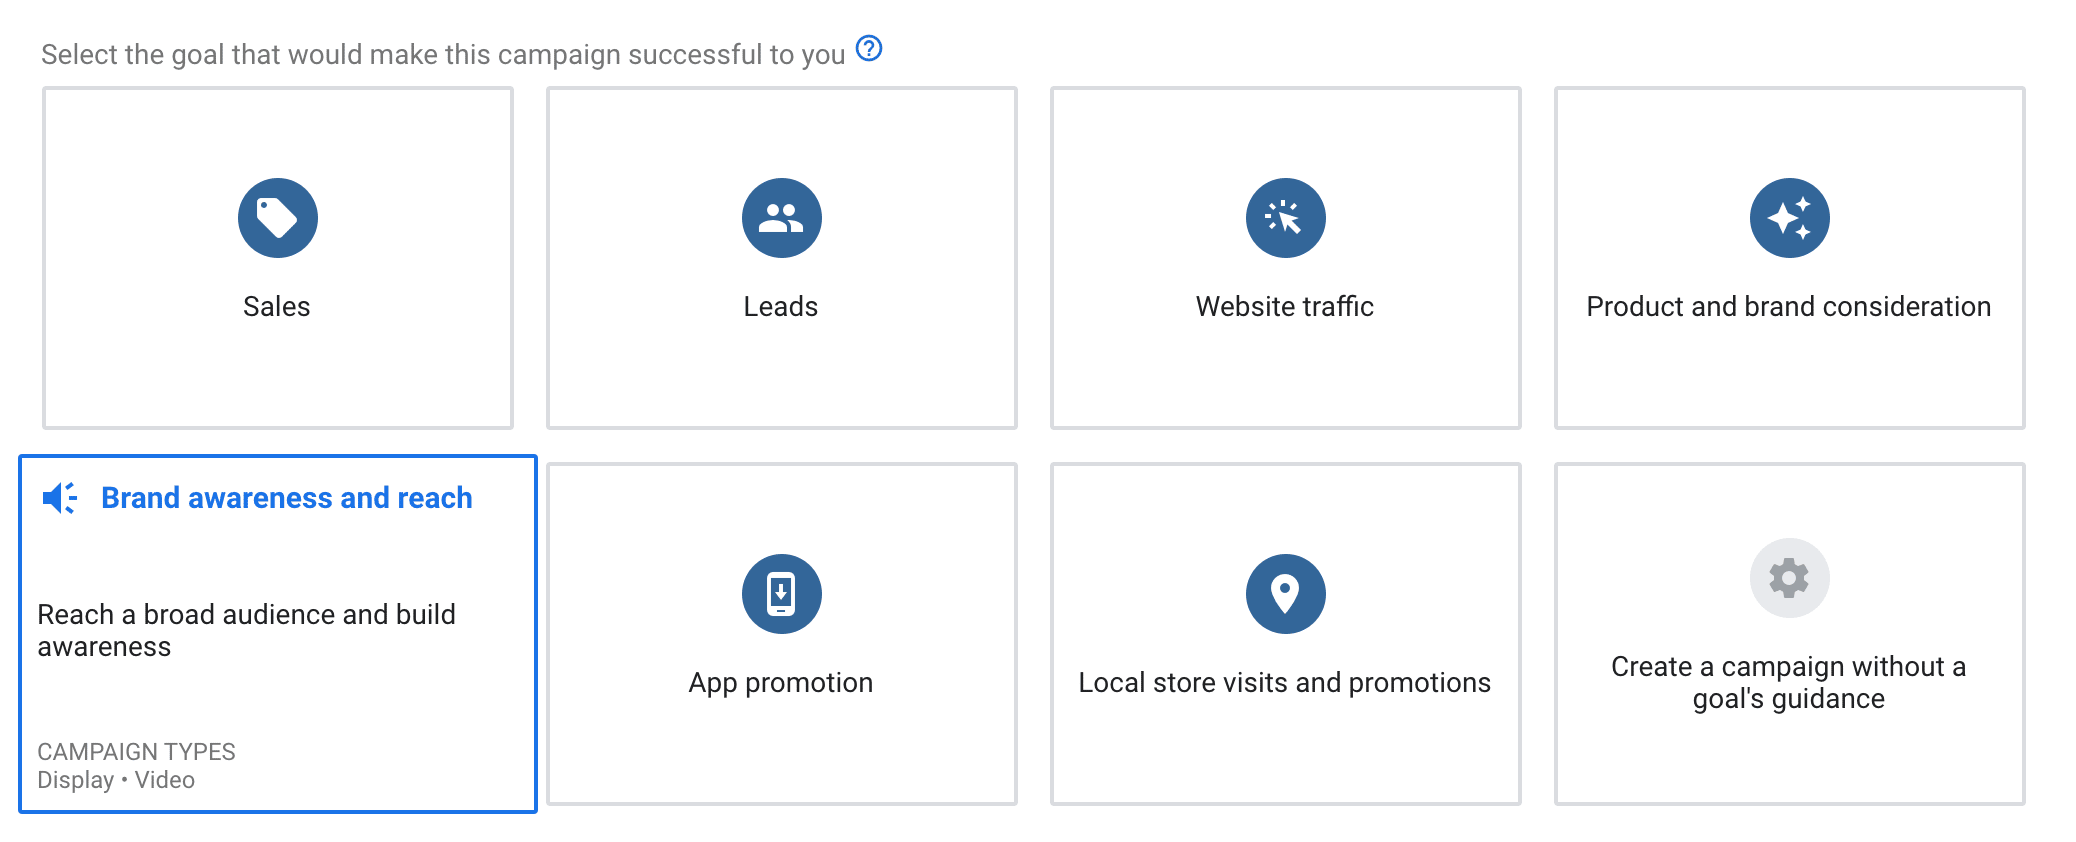Select Local store visits and promotions
This screenshot has height=842, width=2076.
pyautogui.click(x=1285, y=630)
